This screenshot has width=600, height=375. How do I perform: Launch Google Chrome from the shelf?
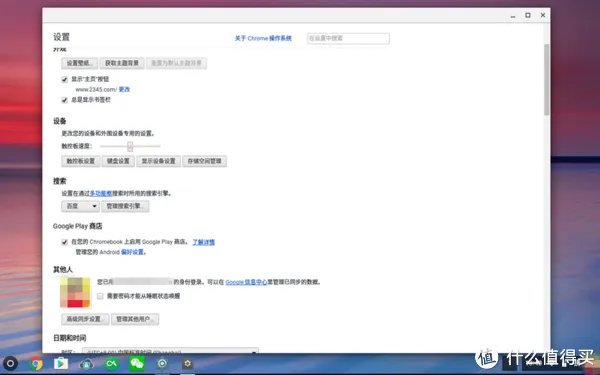tap(36, 363)
